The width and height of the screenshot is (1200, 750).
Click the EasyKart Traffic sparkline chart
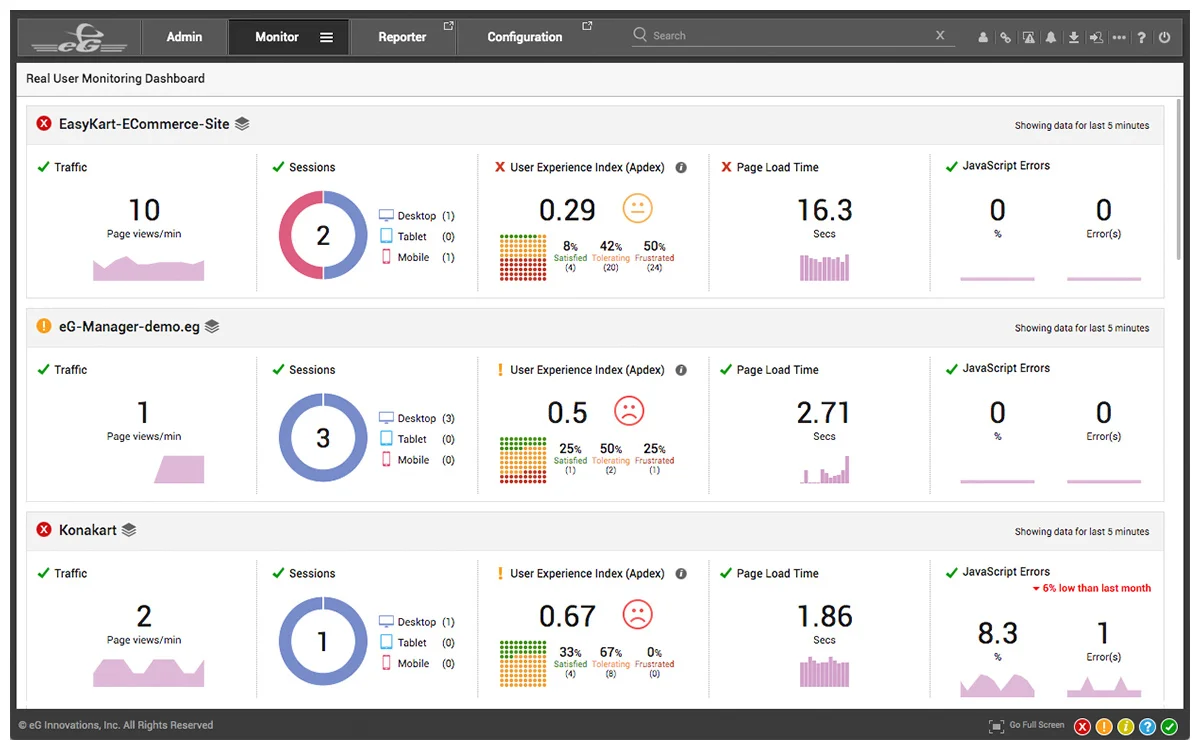tap(148, 268)
